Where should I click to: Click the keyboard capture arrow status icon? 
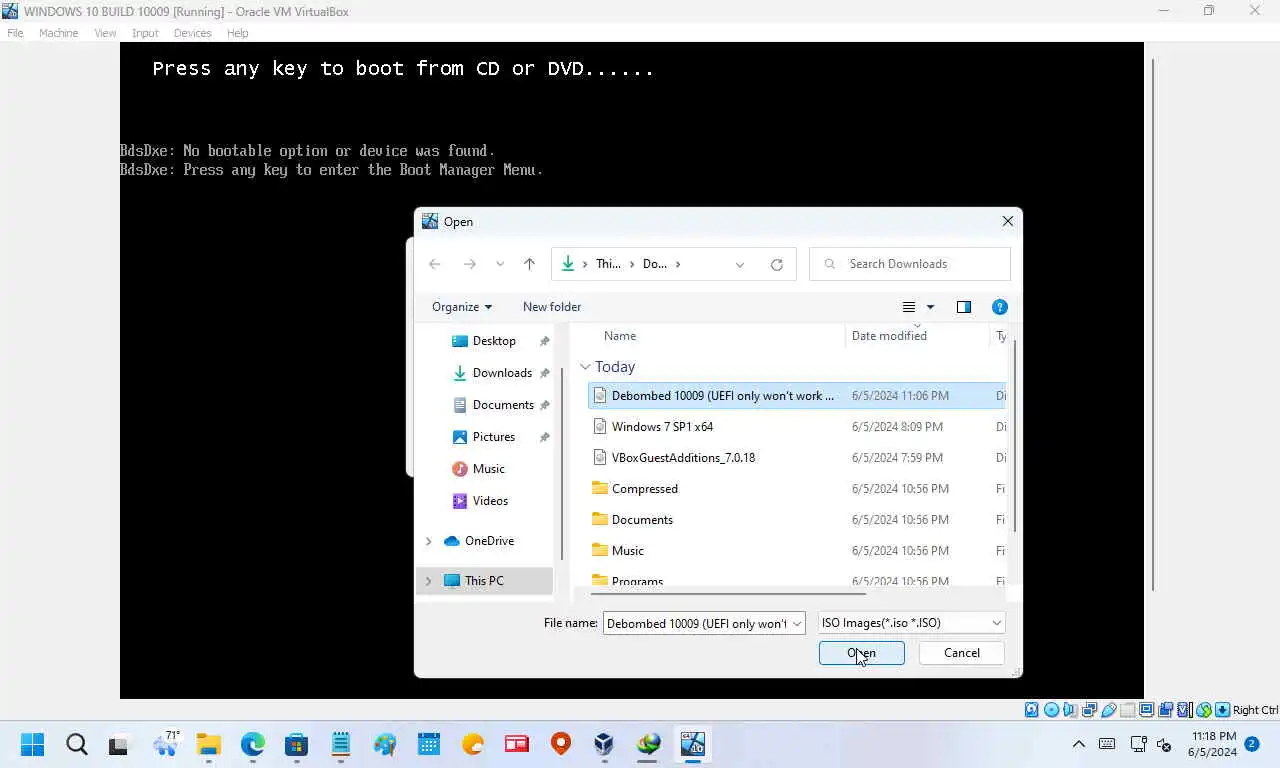(x=1222, y=710)
